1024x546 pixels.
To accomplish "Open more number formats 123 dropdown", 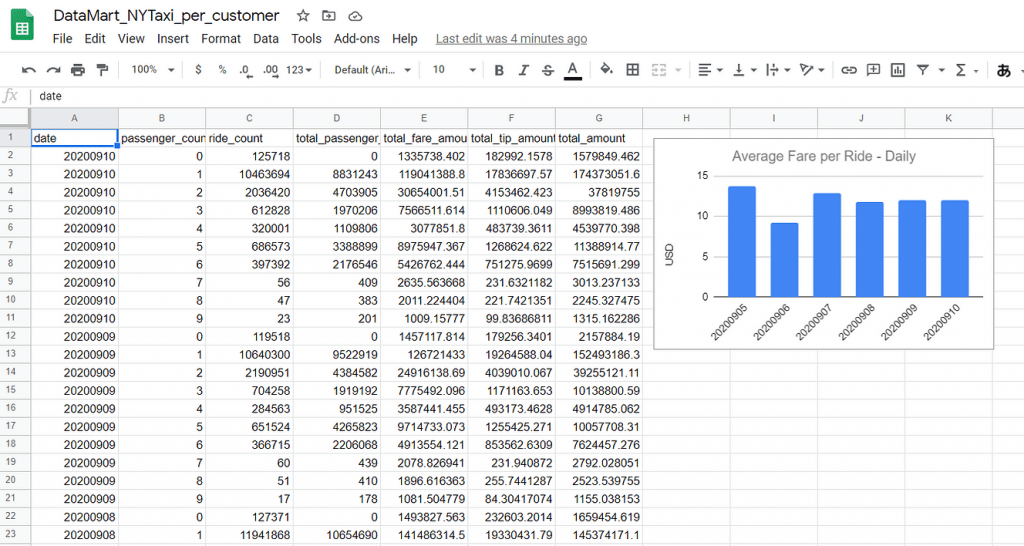I will [299, 70].
